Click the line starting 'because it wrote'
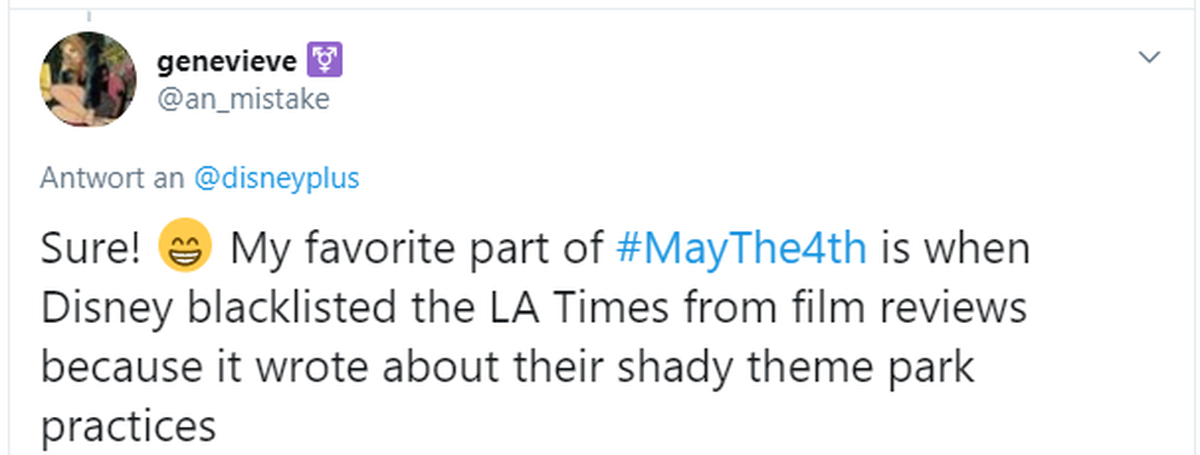Screen dimensions: 1200x455 pyautogui.click(x=507, y=368)
